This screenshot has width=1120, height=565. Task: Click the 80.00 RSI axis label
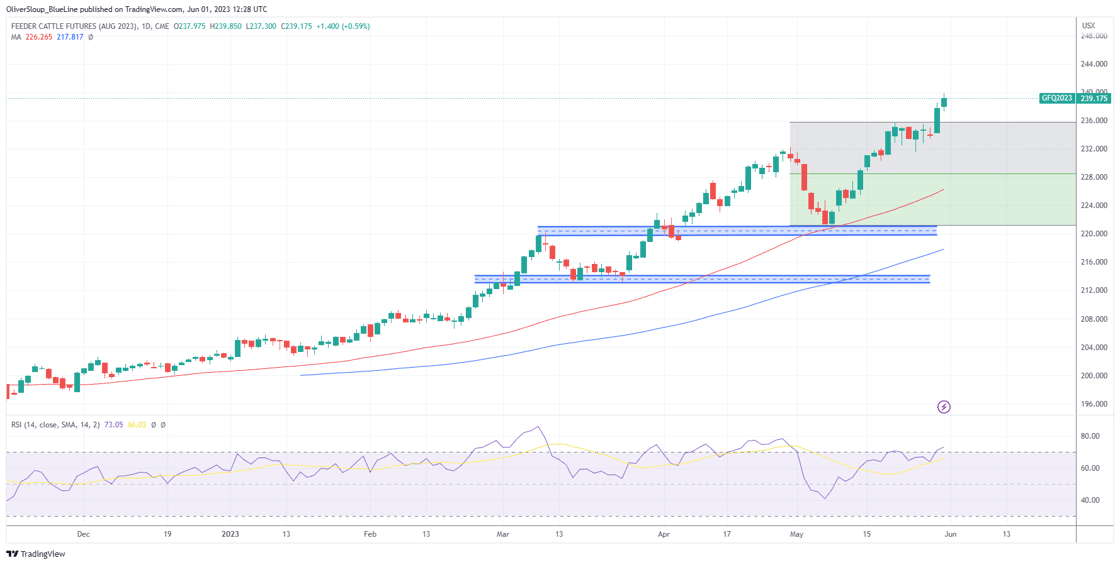click(1088, 436)
